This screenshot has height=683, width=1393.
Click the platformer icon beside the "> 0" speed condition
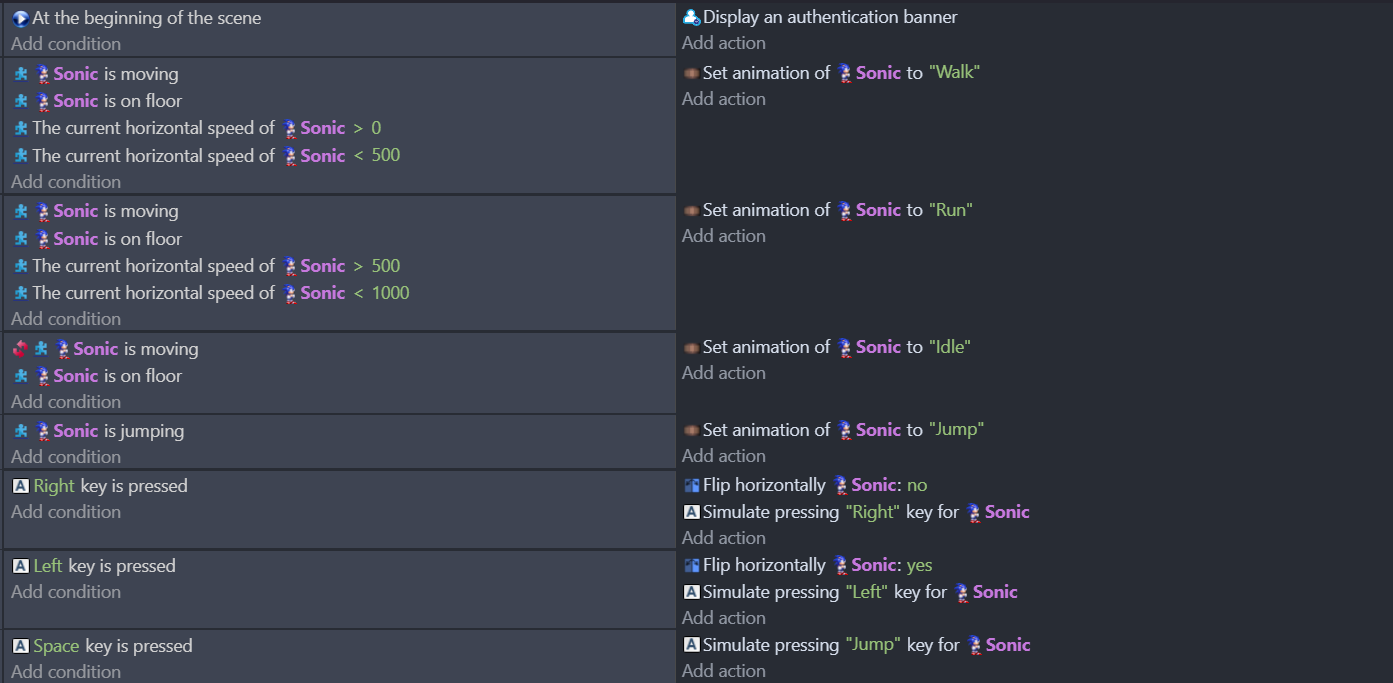point(20,128)
